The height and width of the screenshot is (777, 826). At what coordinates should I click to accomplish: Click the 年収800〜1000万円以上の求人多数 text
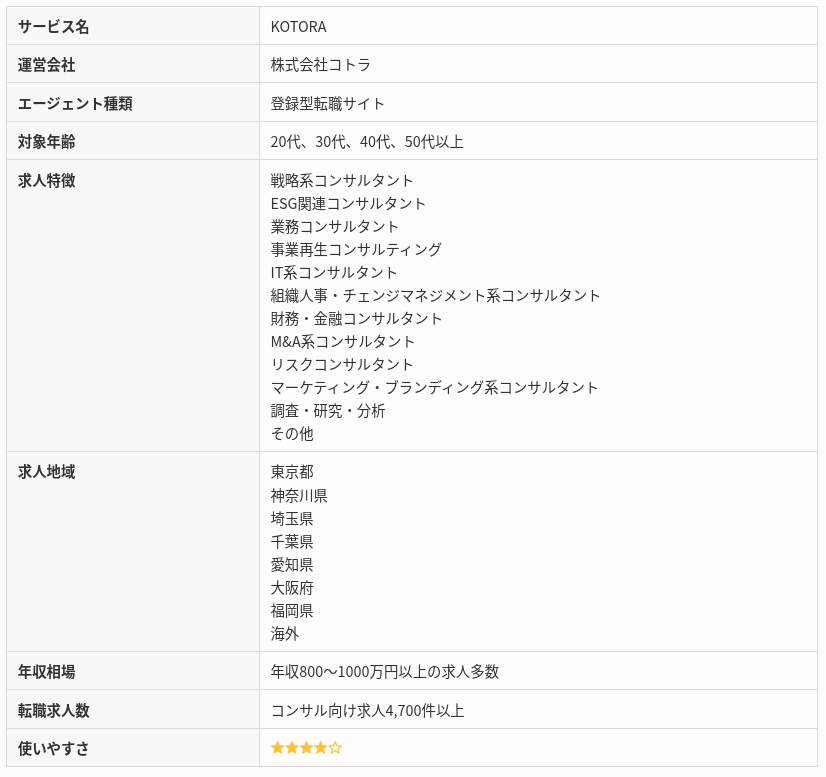click(384, 672)
